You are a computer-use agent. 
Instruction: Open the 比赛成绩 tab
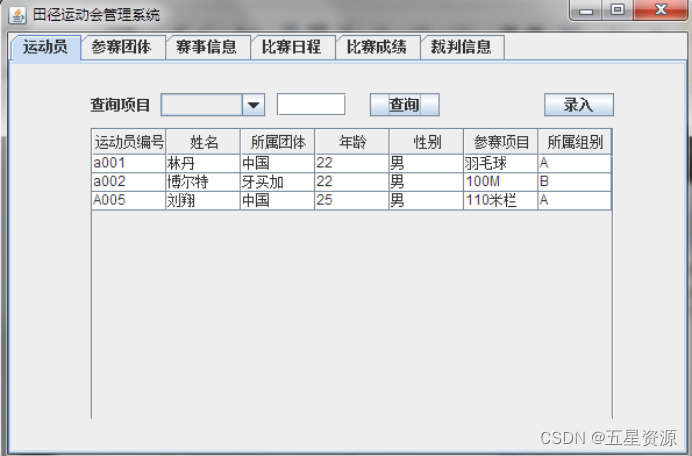(378, 47)
